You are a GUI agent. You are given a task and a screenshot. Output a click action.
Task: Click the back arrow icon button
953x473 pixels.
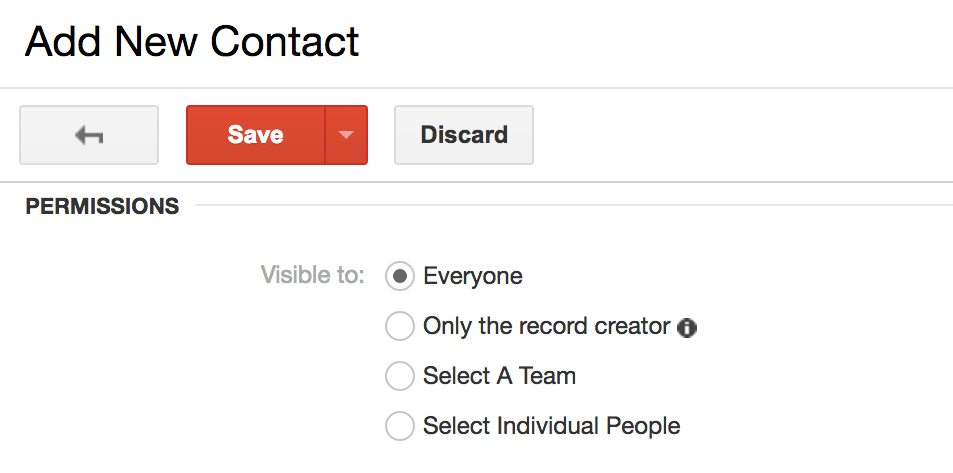(x=89, y=135)
